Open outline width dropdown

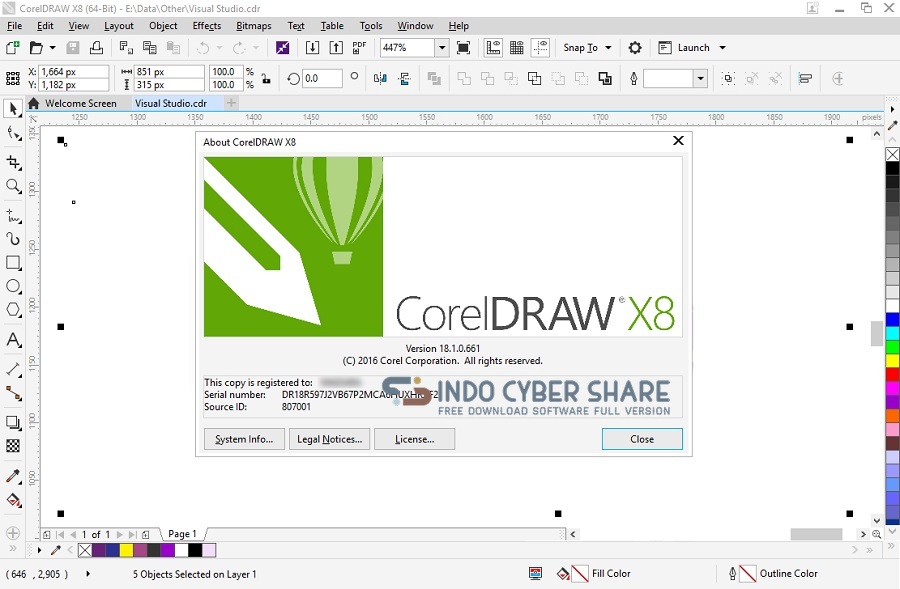[700, 79]
